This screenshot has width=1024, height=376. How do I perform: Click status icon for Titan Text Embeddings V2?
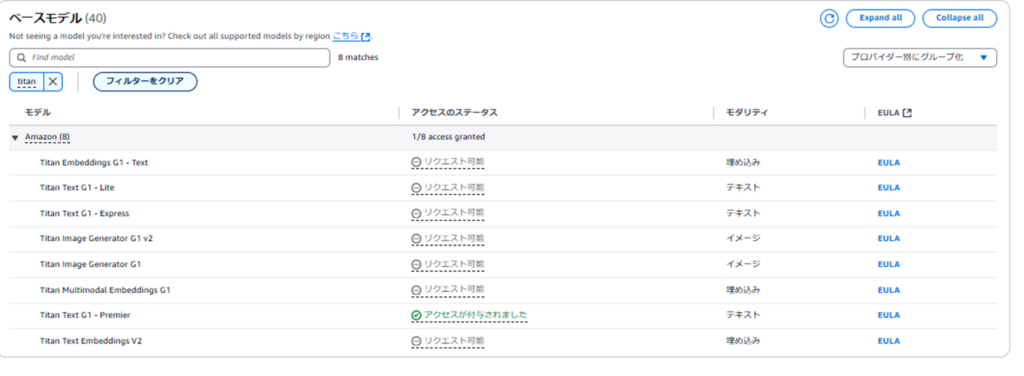(416, 341)
